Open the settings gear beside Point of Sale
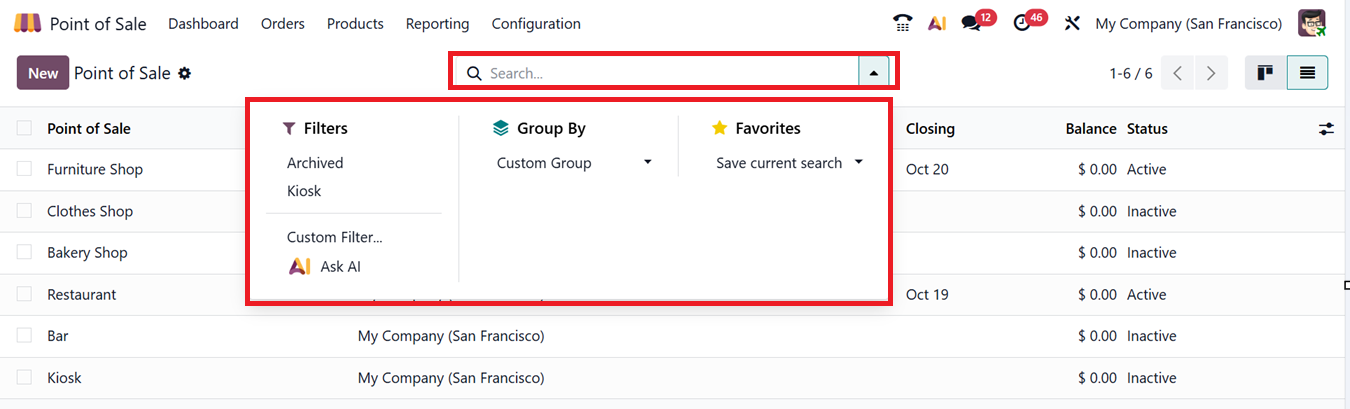Image resolution: width=1350 pixels, height=409 pixels. click(185, 73)
